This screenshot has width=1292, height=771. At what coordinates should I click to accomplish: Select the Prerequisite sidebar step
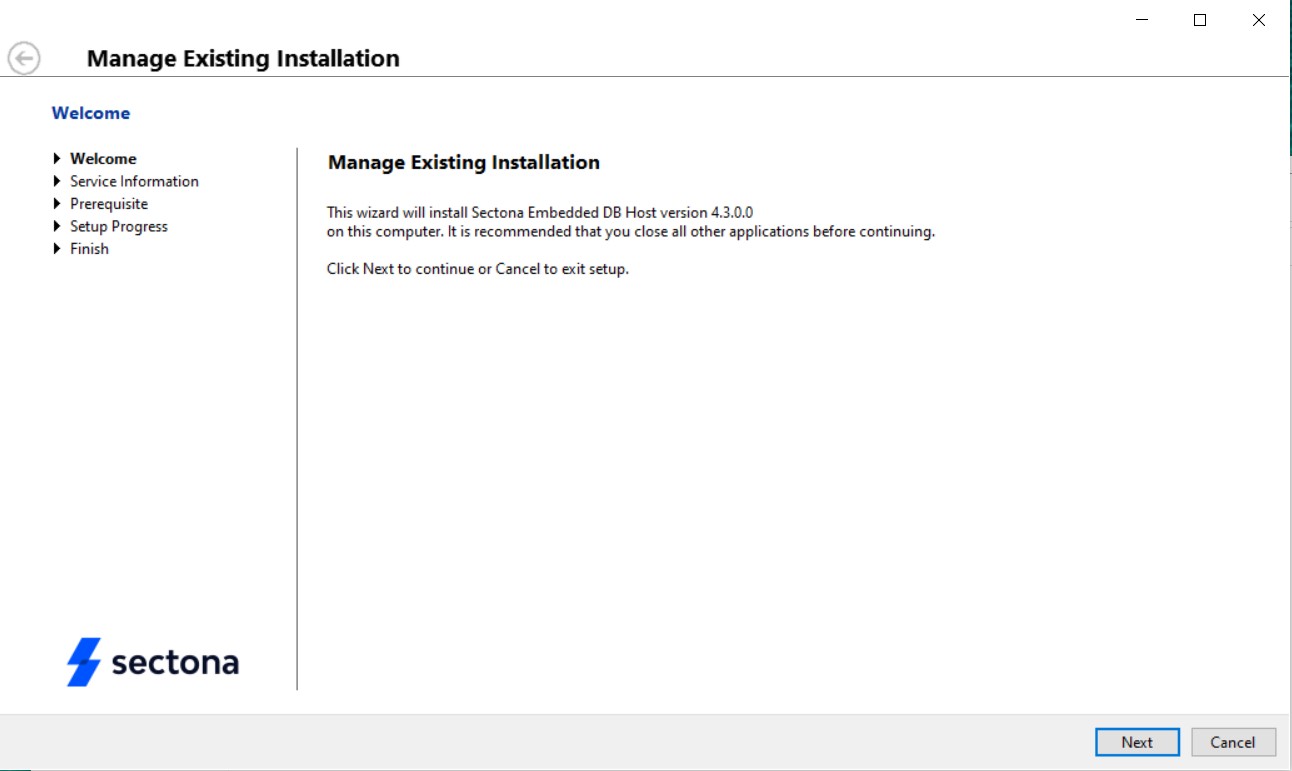point(108,203)
